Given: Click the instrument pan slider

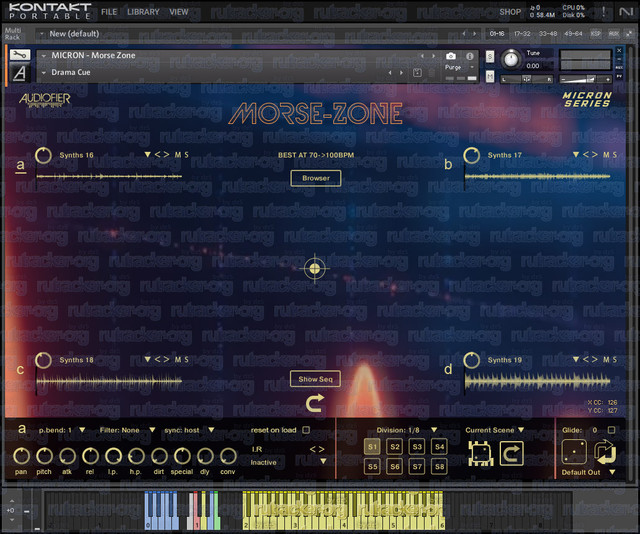Looking at the screenshot, I should 527,79.
